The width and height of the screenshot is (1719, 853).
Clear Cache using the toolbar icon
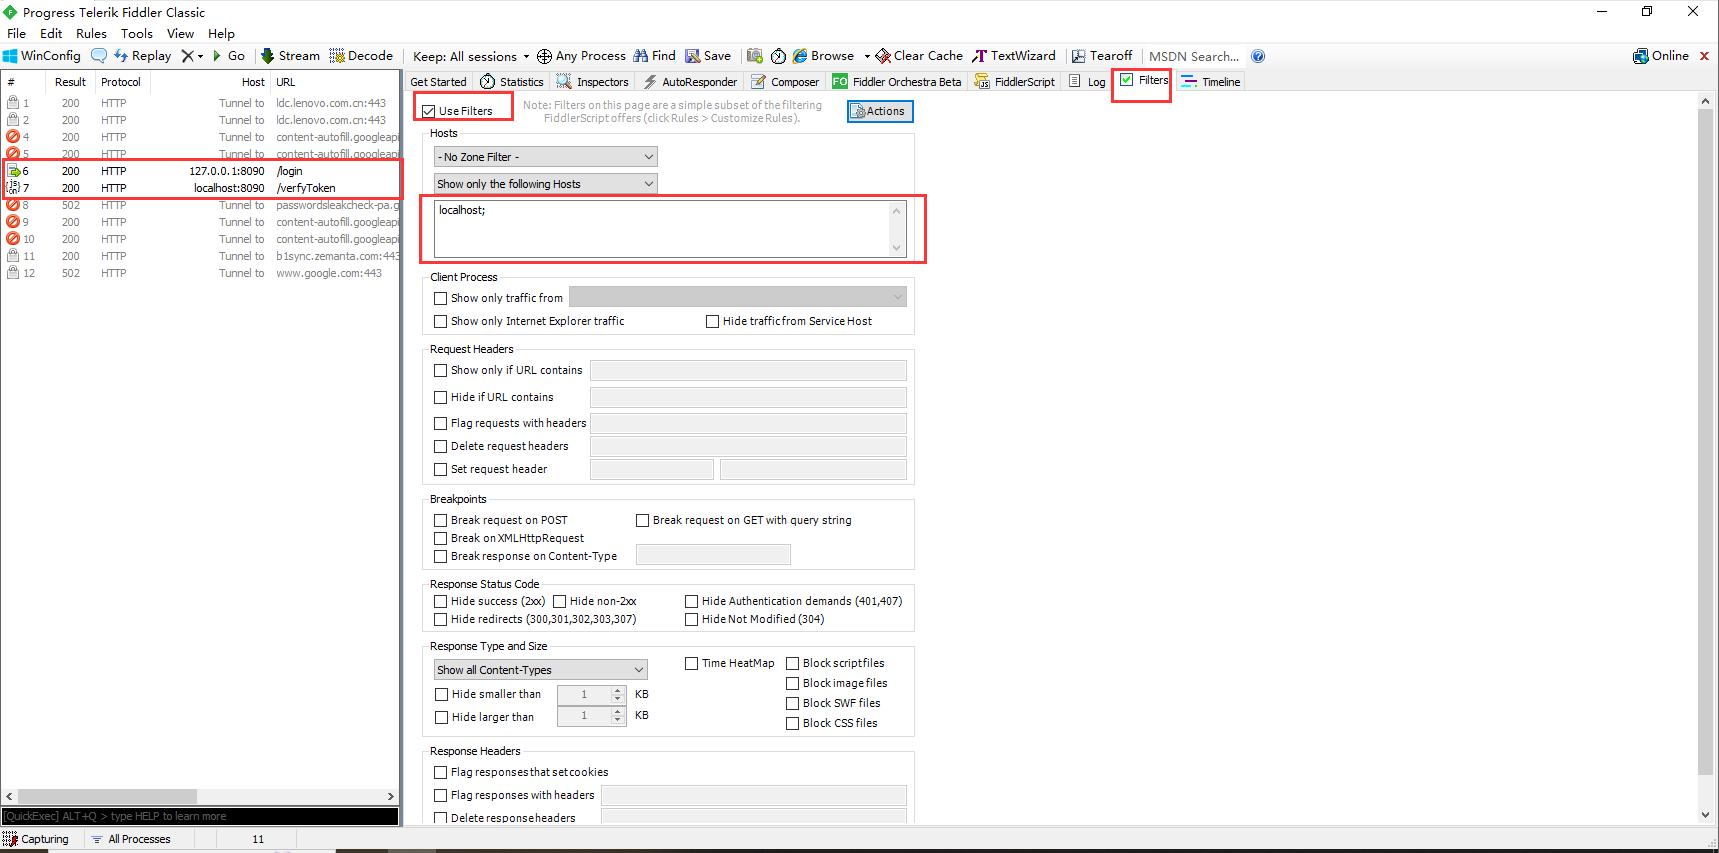pos(919,56)
